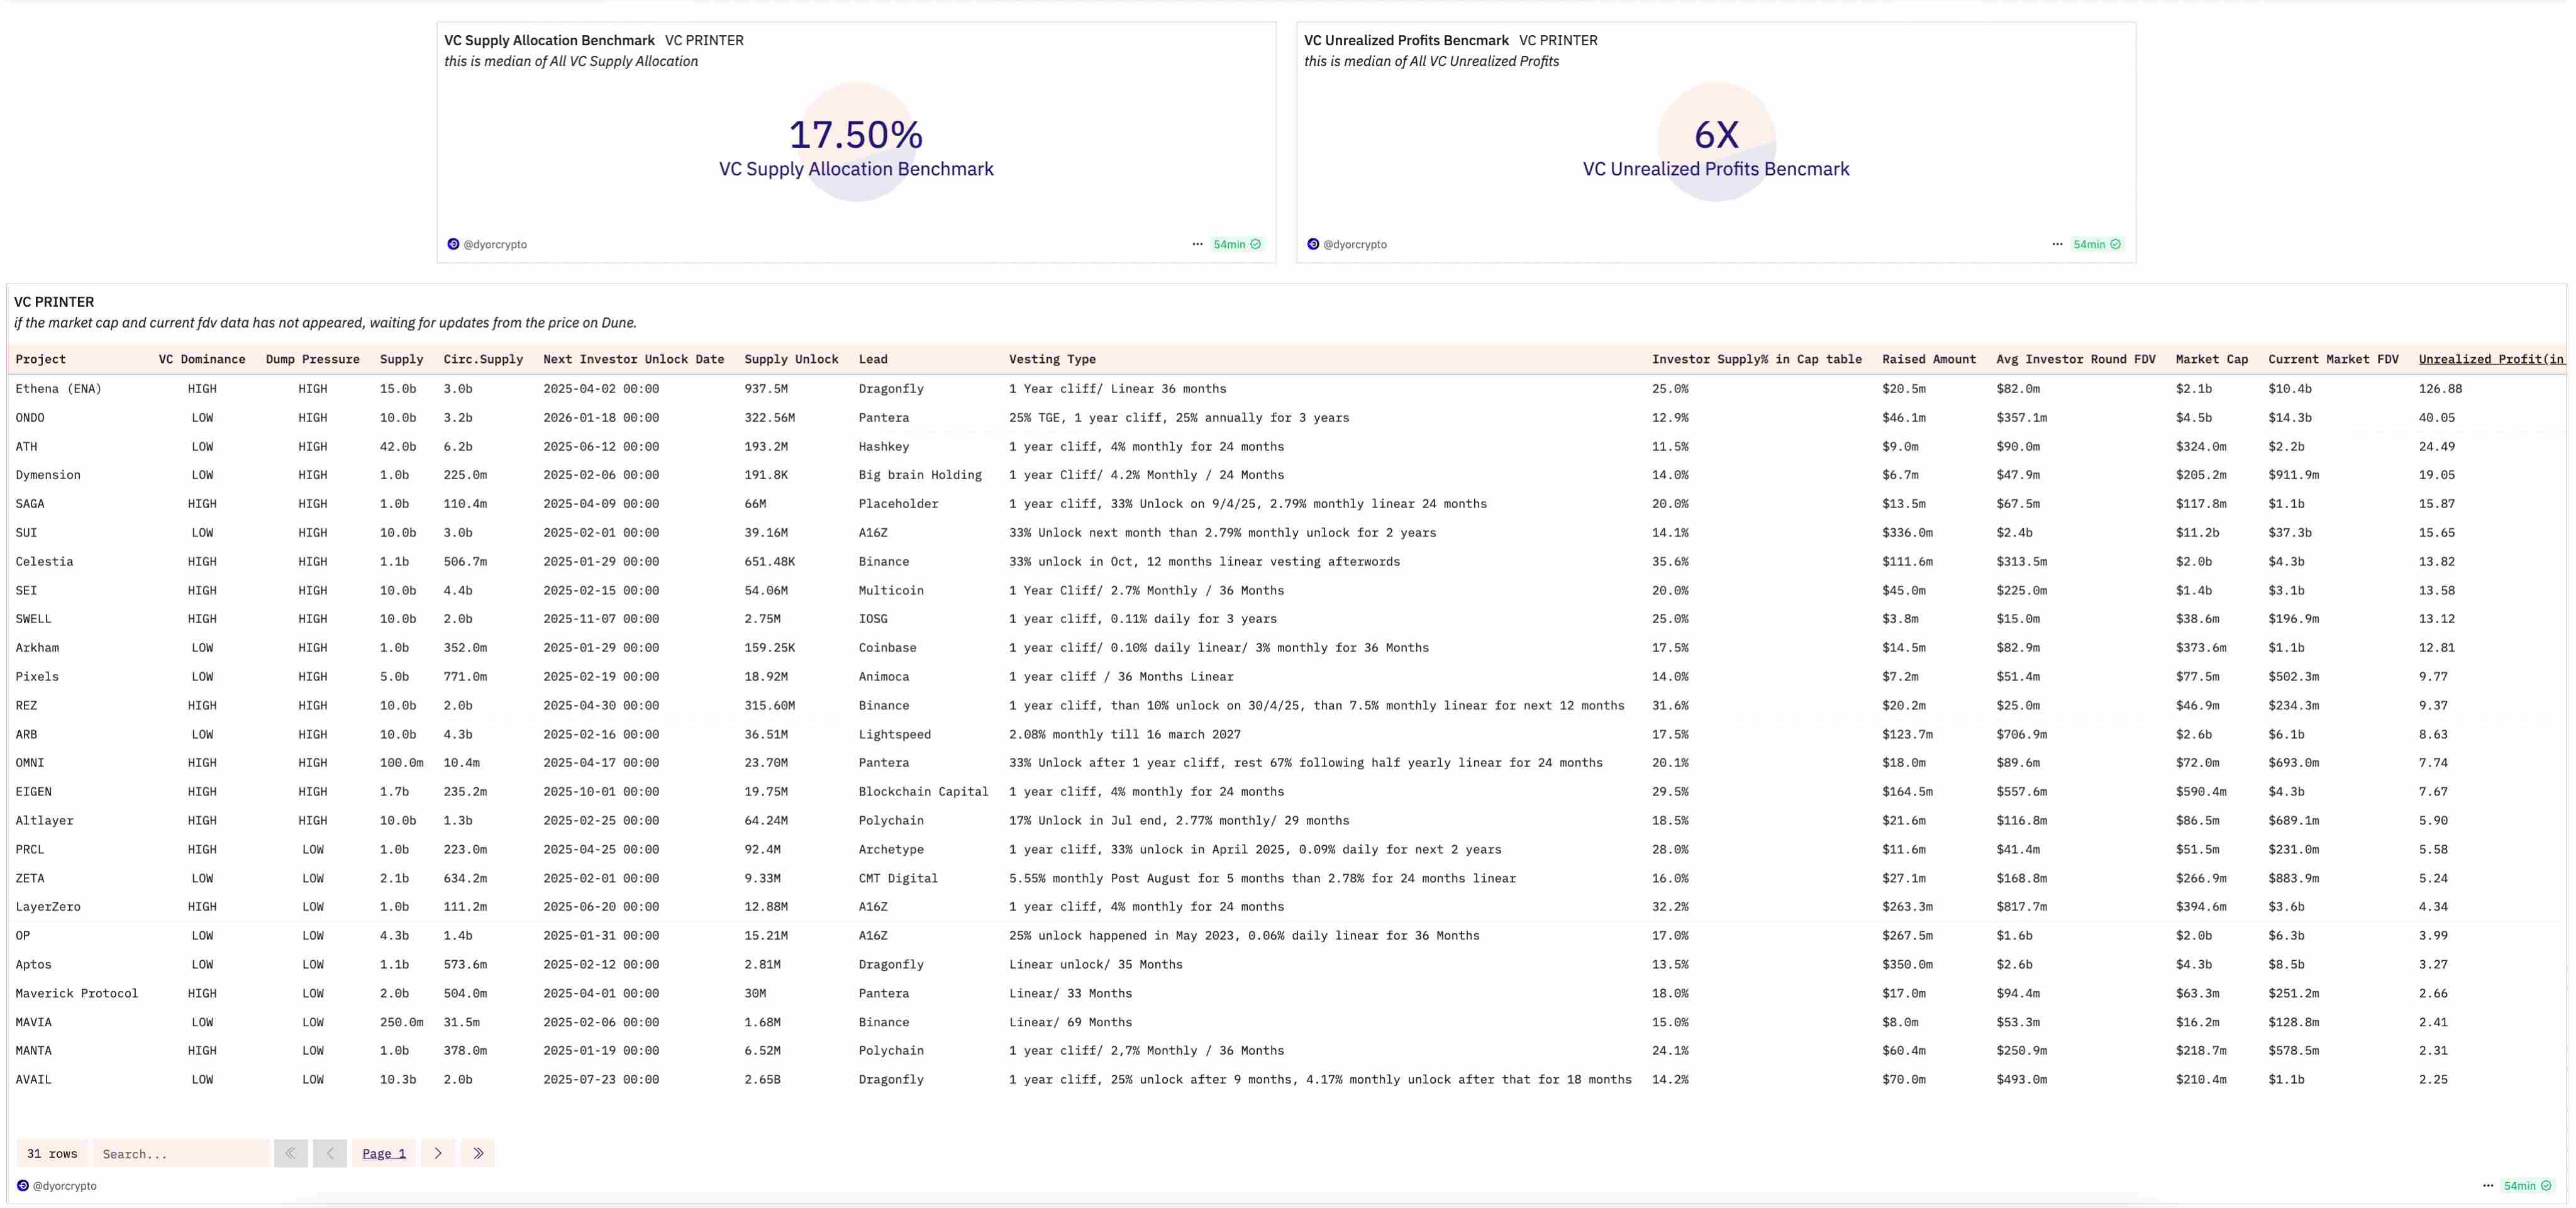2576x1208 pixels.
Task: Open three-dot menu on Supply Allocation card
Action: (1197, 244)
